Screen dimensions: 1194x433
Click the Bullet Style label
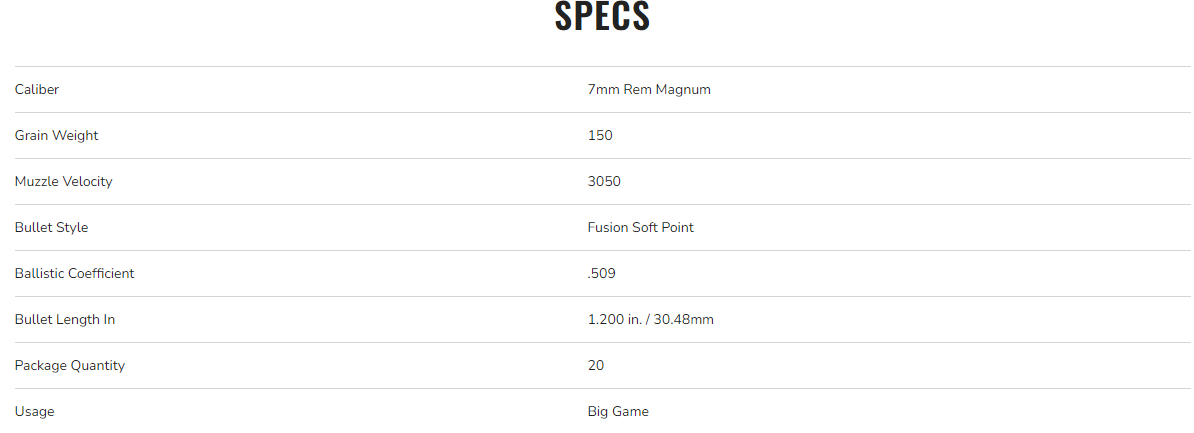(x=51, y=228)
